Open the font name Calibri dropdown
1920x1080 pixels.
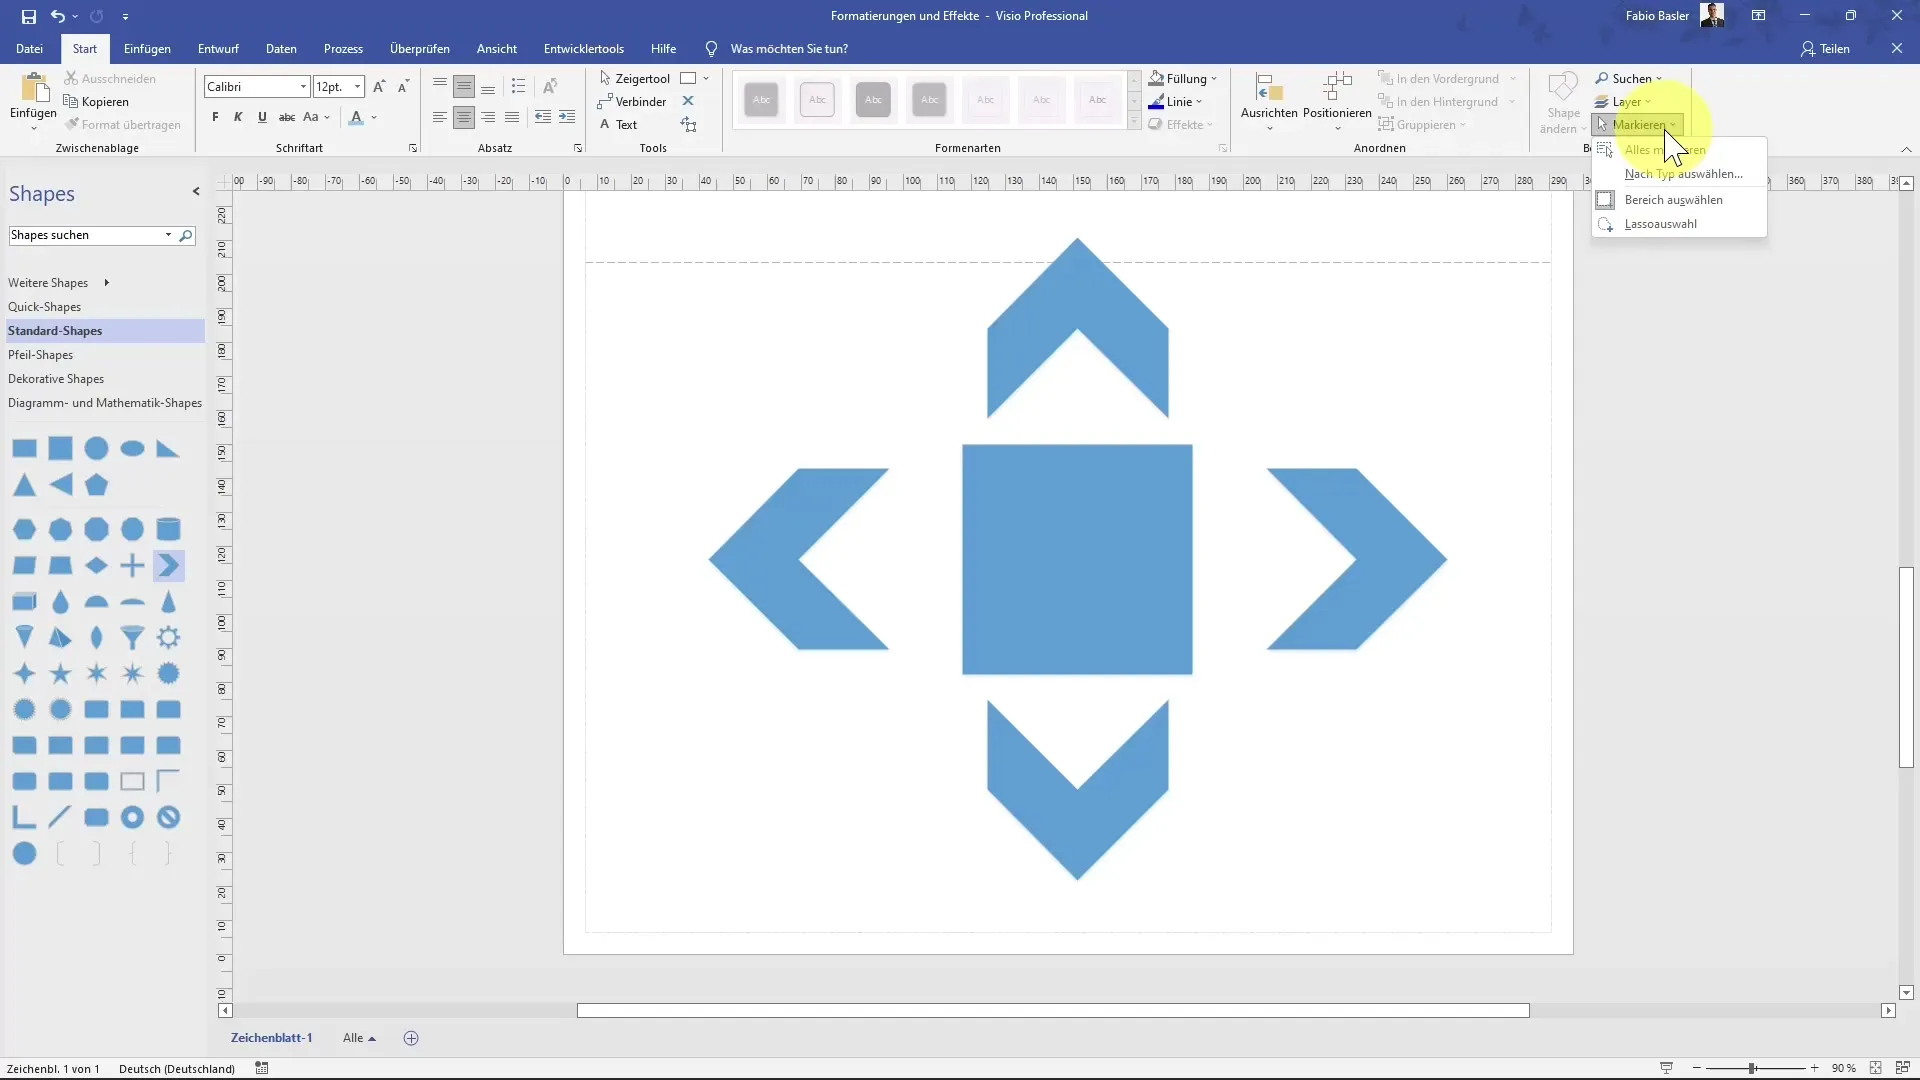point(303,87)
